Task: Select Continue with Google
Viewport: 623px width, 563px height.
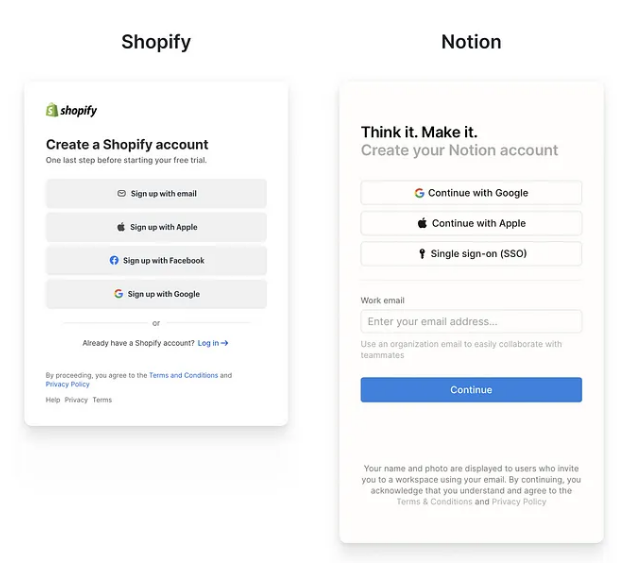Action: (x=471, y=193)
